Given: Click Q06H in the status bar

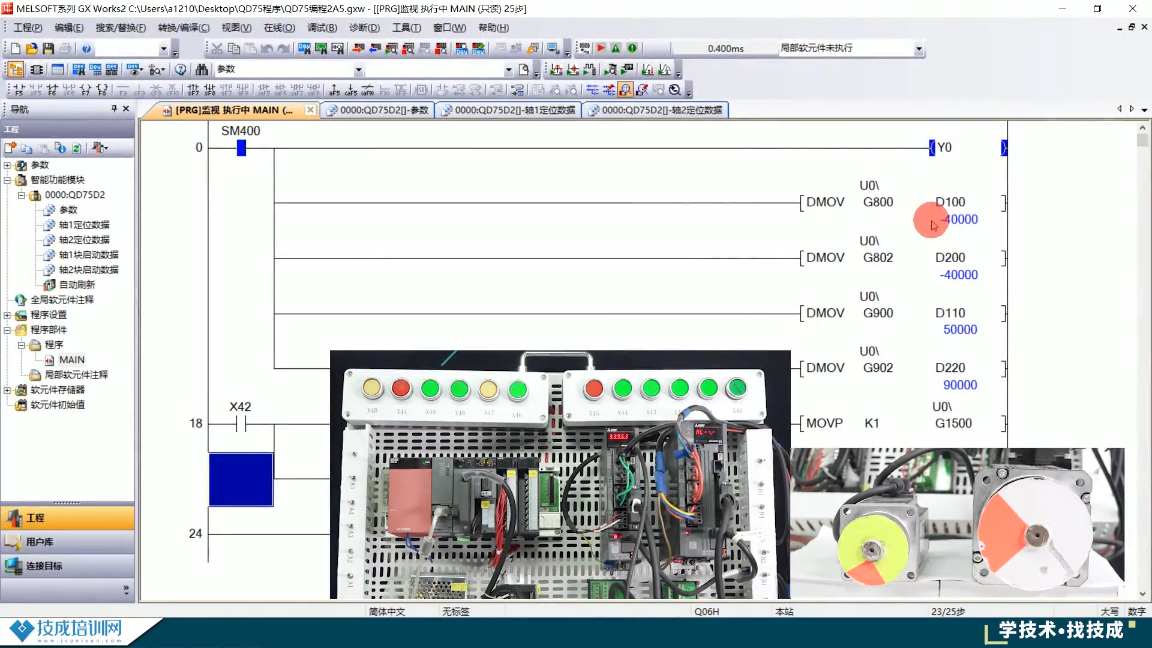Looking at the screenshot, I should pyautogui.click(x=707, y=611).
